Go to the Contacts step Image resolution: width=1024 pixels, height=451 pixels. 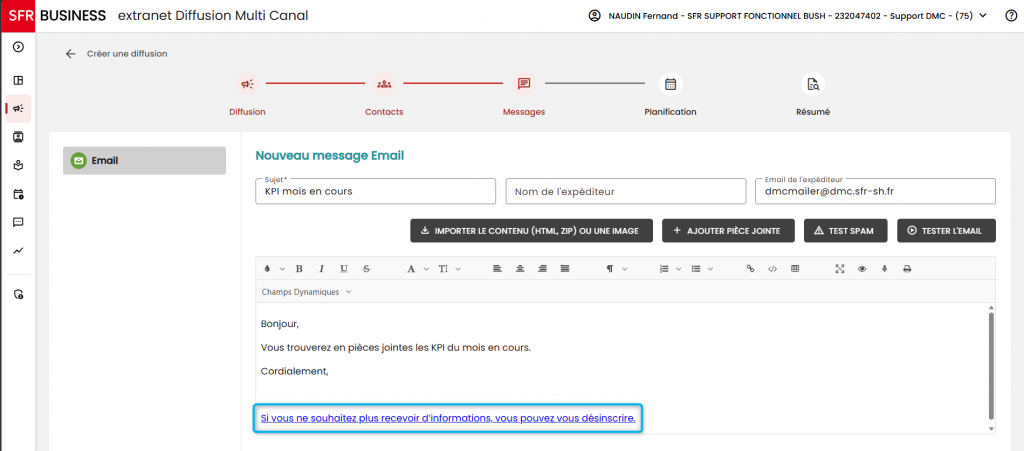384,95
